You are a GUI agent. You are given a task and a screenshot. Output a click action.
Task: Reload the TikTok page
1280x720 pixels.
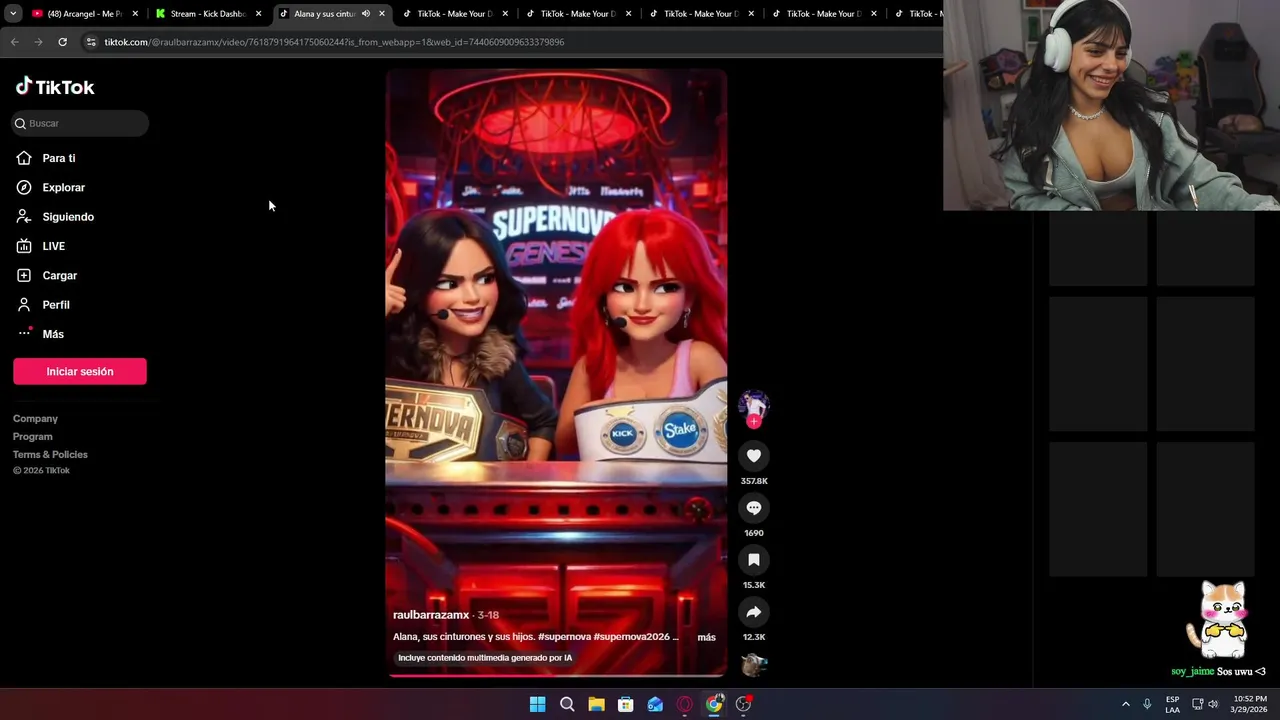point(62,42)
